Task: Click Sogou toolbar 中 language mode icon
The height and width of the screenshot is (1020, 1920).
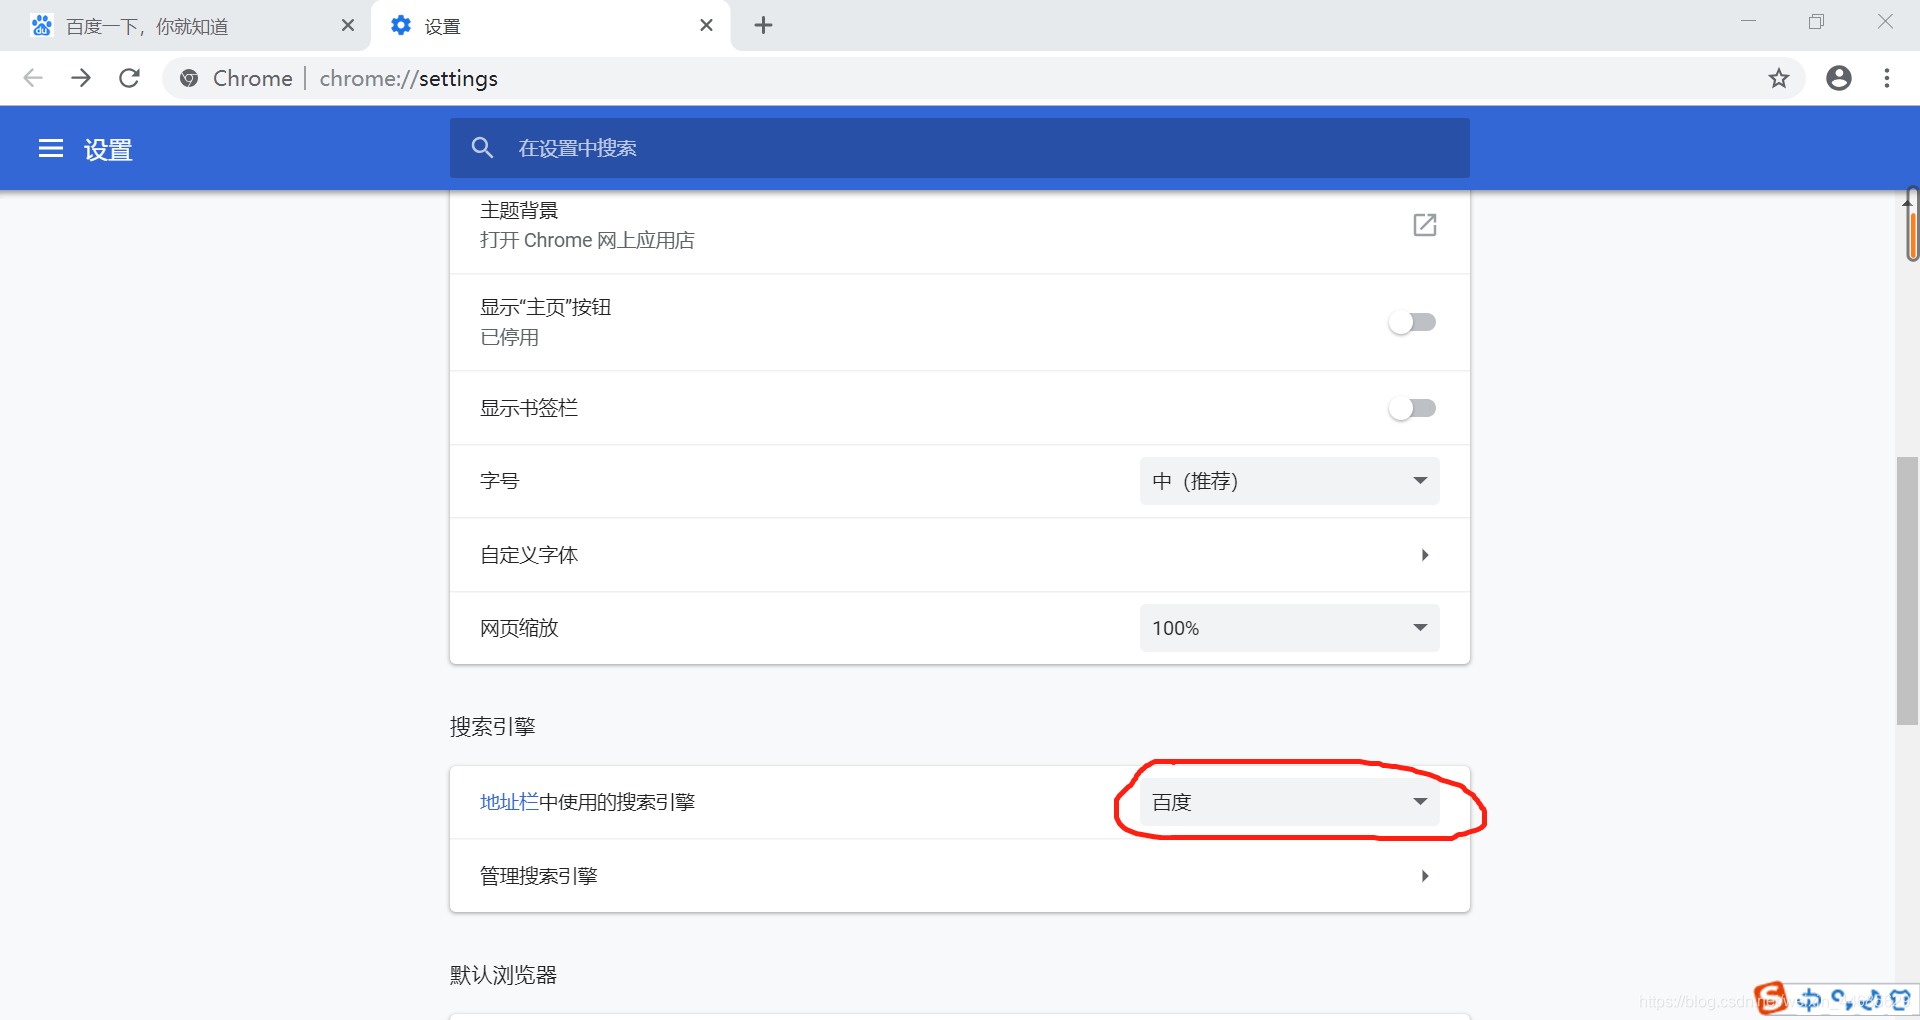Action: pos(1809,999)
